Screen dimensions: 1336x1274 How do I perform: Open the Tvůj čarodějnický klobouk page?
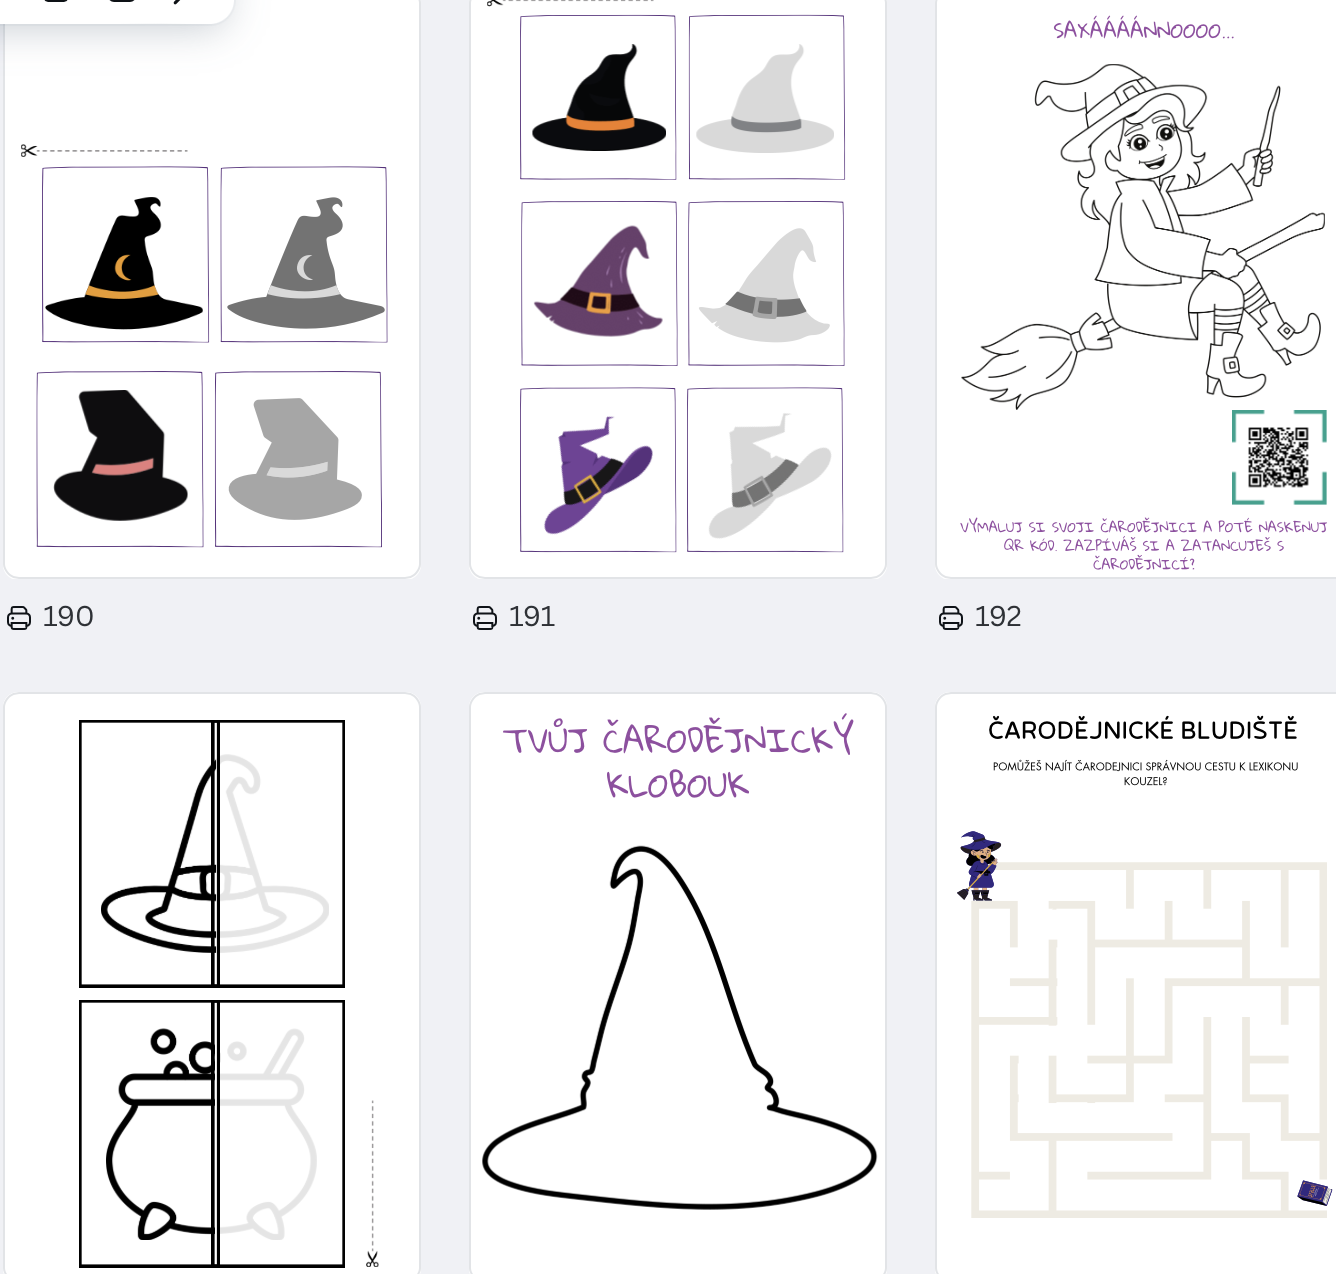[x=678, y=983]
